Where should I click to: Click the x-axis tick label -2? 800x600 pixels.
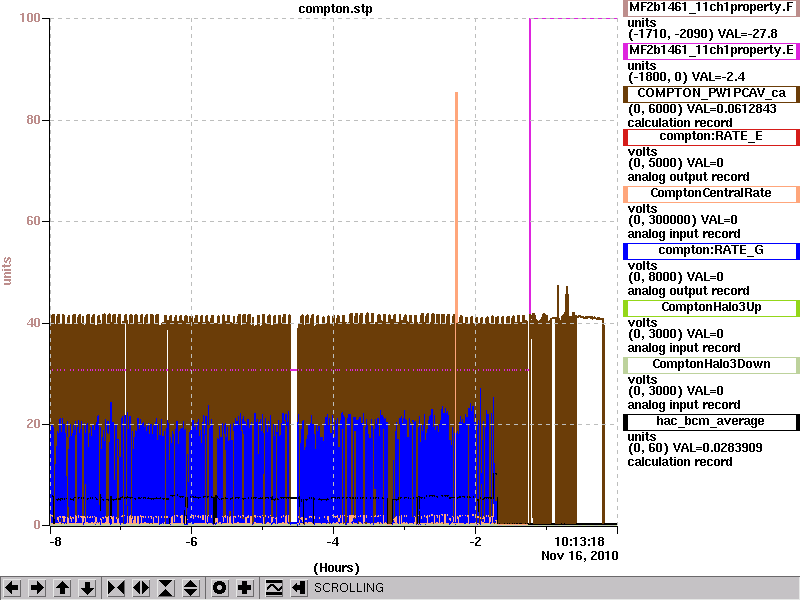(x=475, y=541)
